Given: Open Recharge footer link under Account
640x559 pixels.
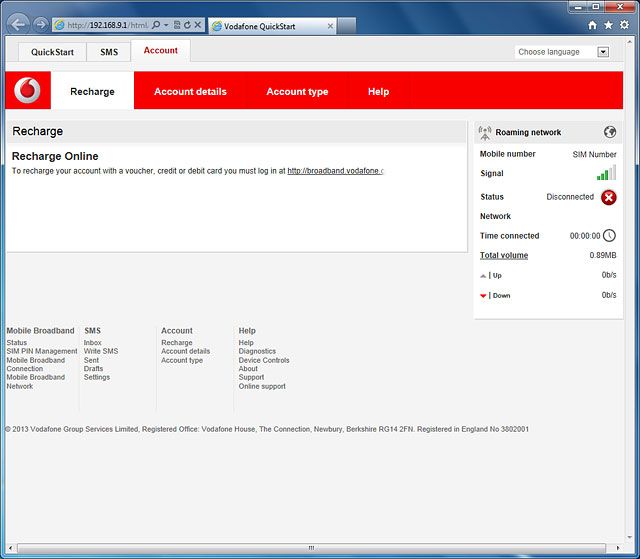Looking at the screenshot, I should tap(177, 343).
